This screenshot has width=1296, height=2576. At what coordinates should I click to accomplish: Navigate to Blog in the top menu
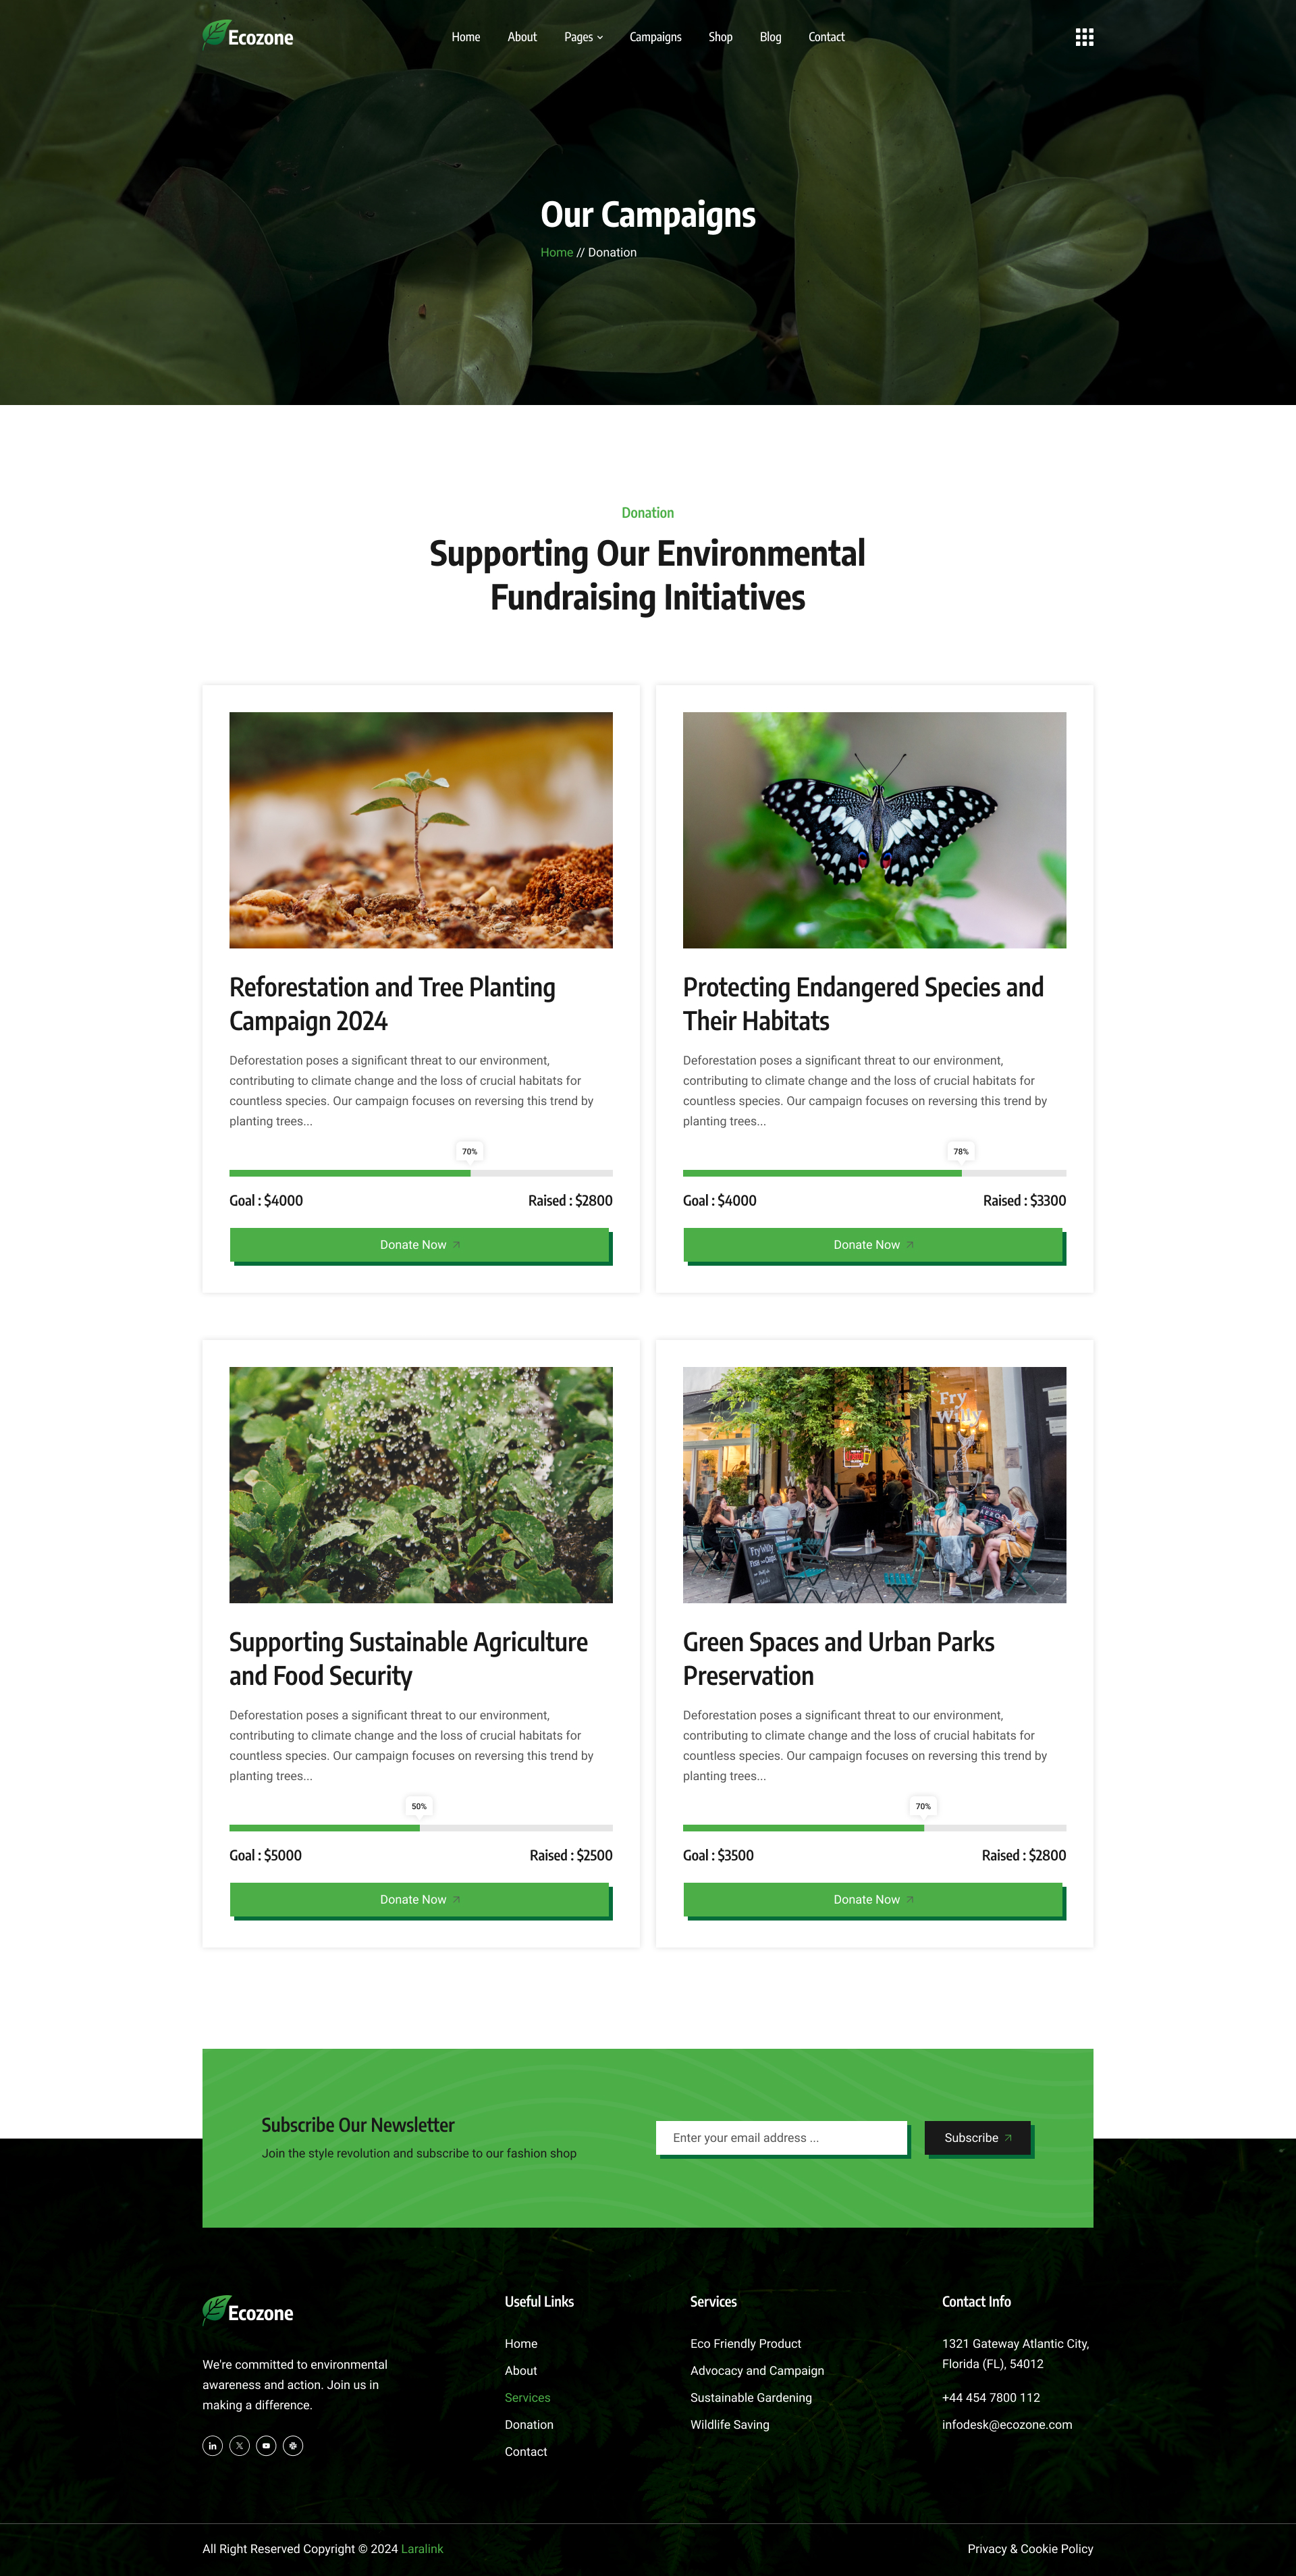[x=770, y=37]
